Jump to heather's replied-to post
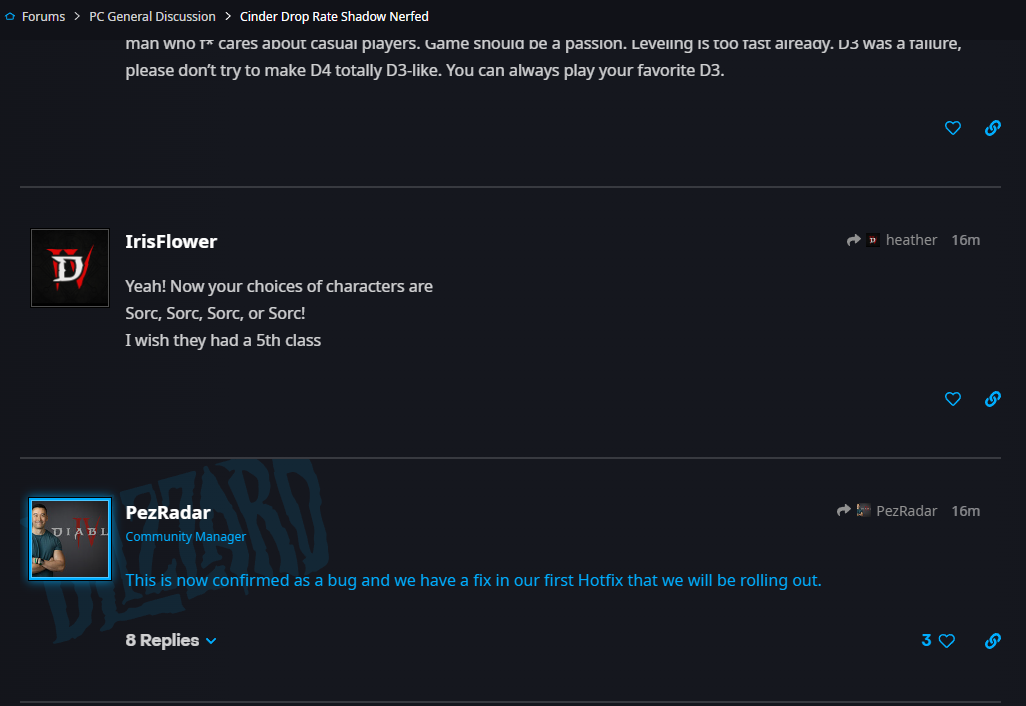 click(911, 240)
